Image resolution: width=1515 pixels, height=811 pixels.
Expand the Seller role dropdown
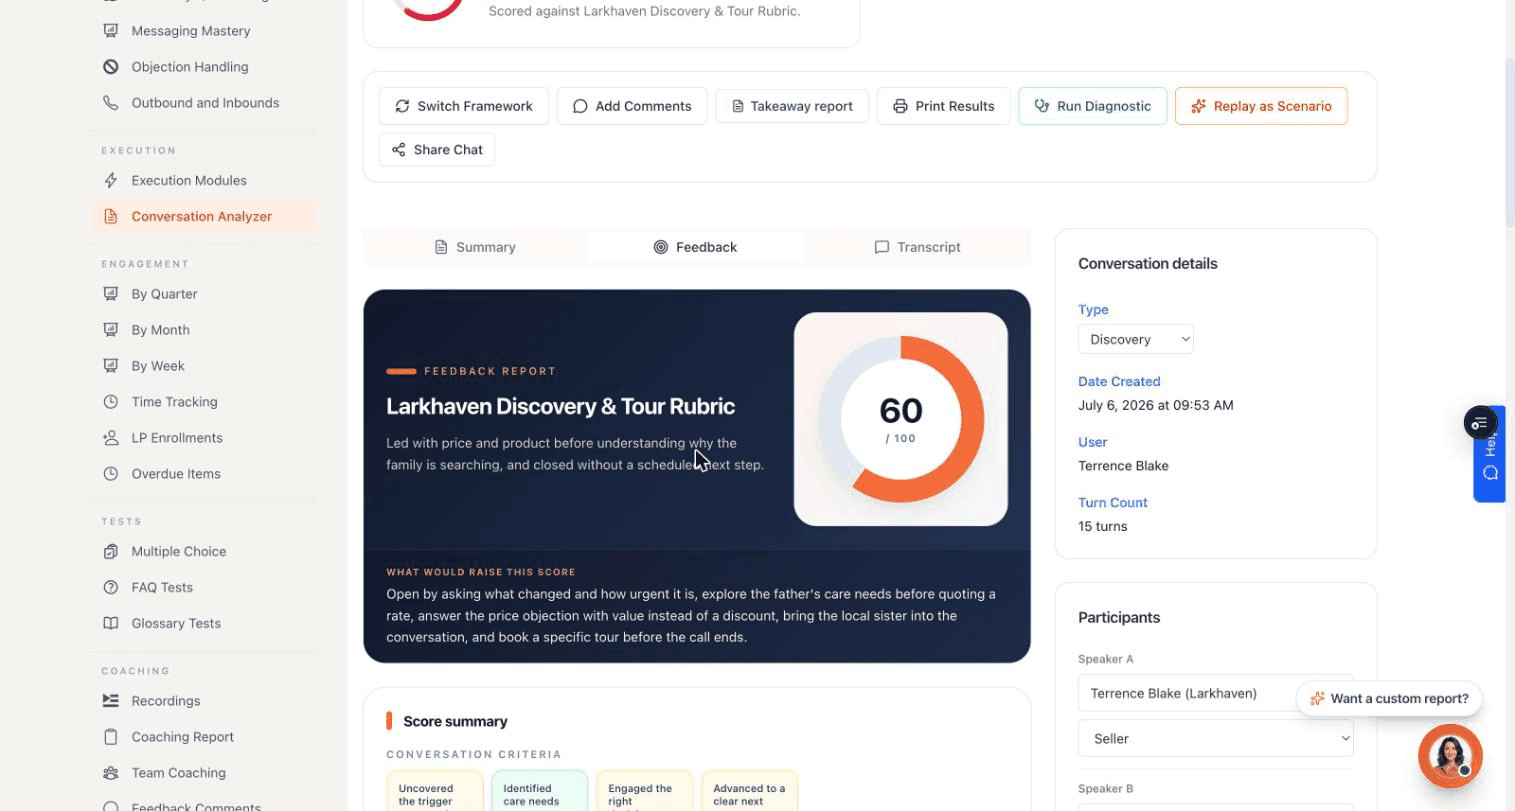[x=1216, y=739]
